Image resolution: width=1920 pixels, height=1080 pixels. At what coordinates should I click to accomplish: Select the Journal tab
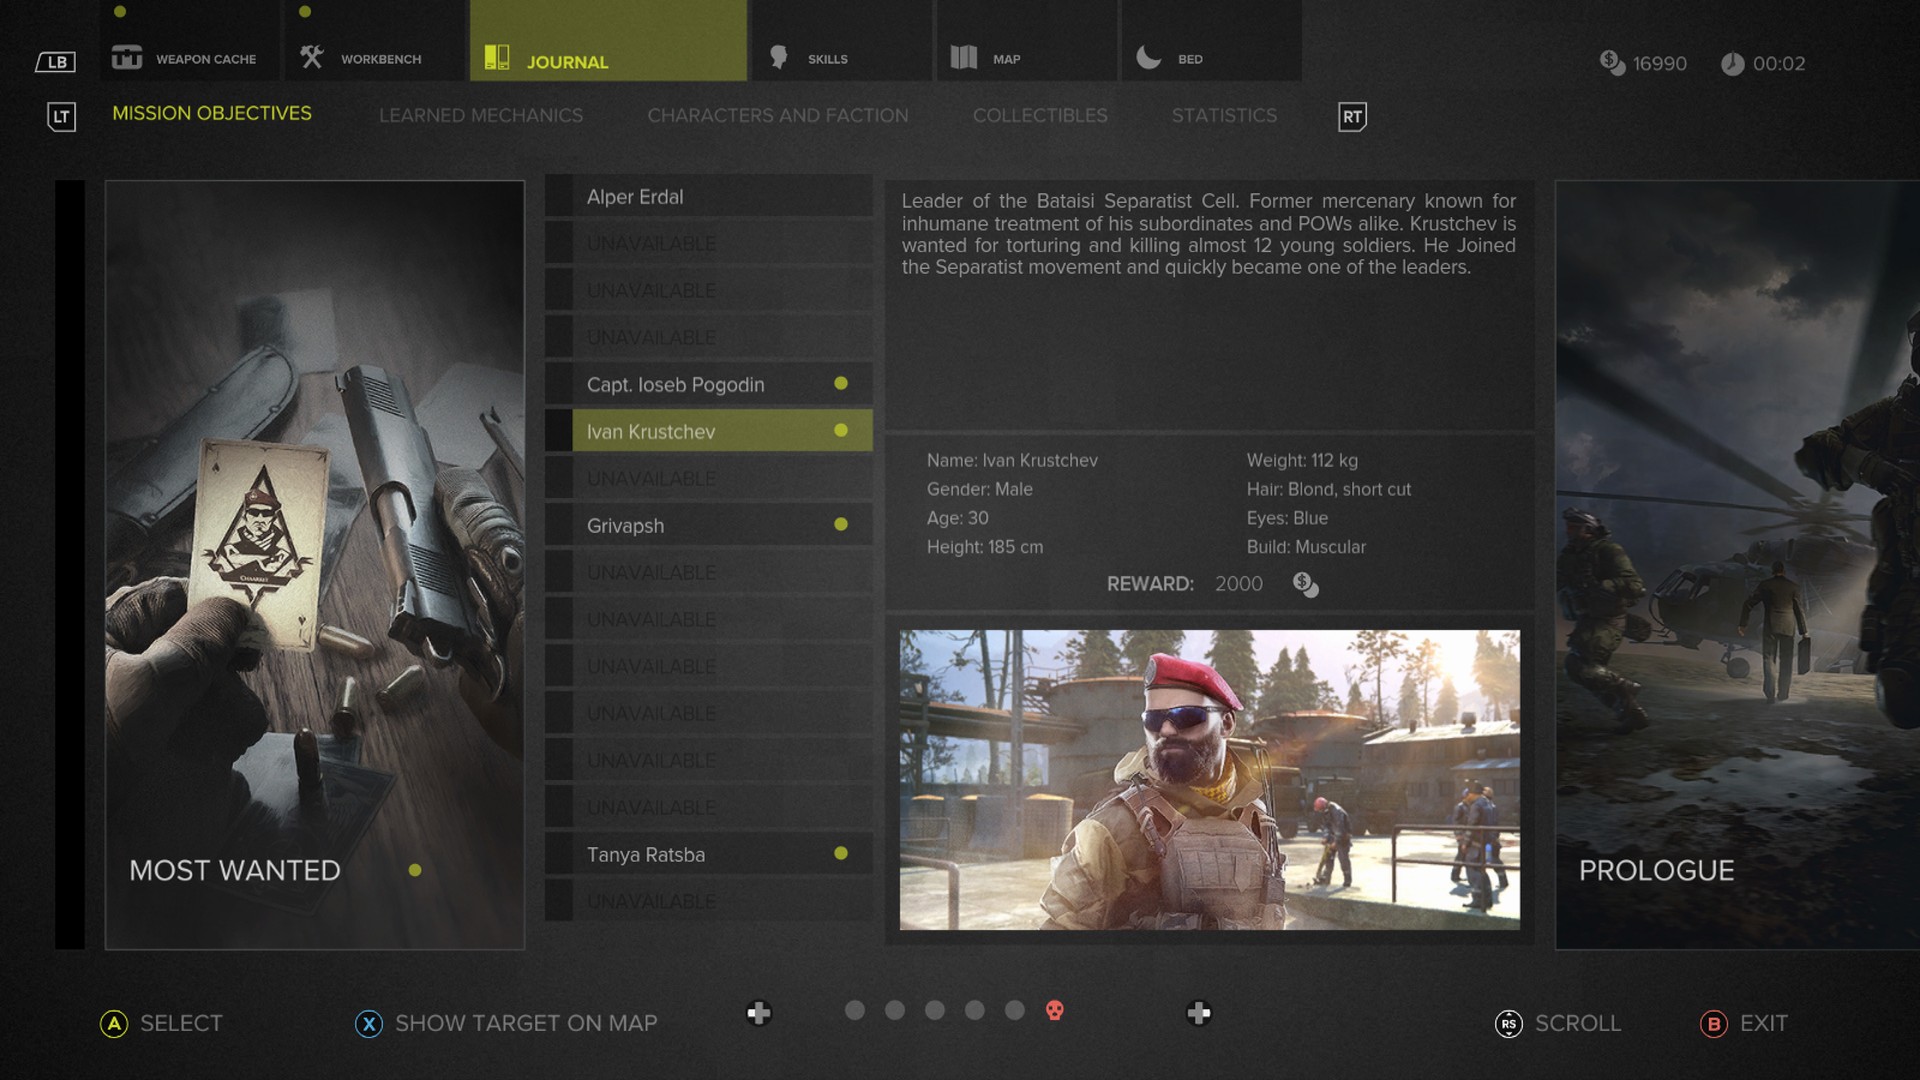point(608,41)
